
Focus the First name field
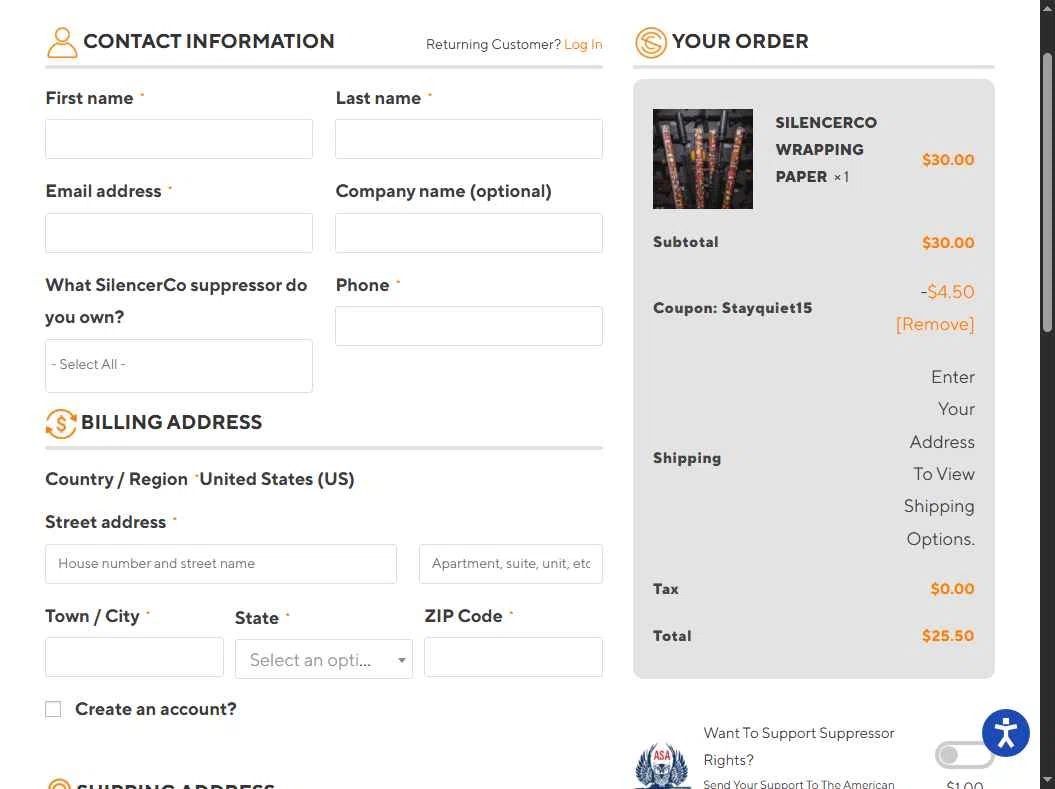coord(179,139)
